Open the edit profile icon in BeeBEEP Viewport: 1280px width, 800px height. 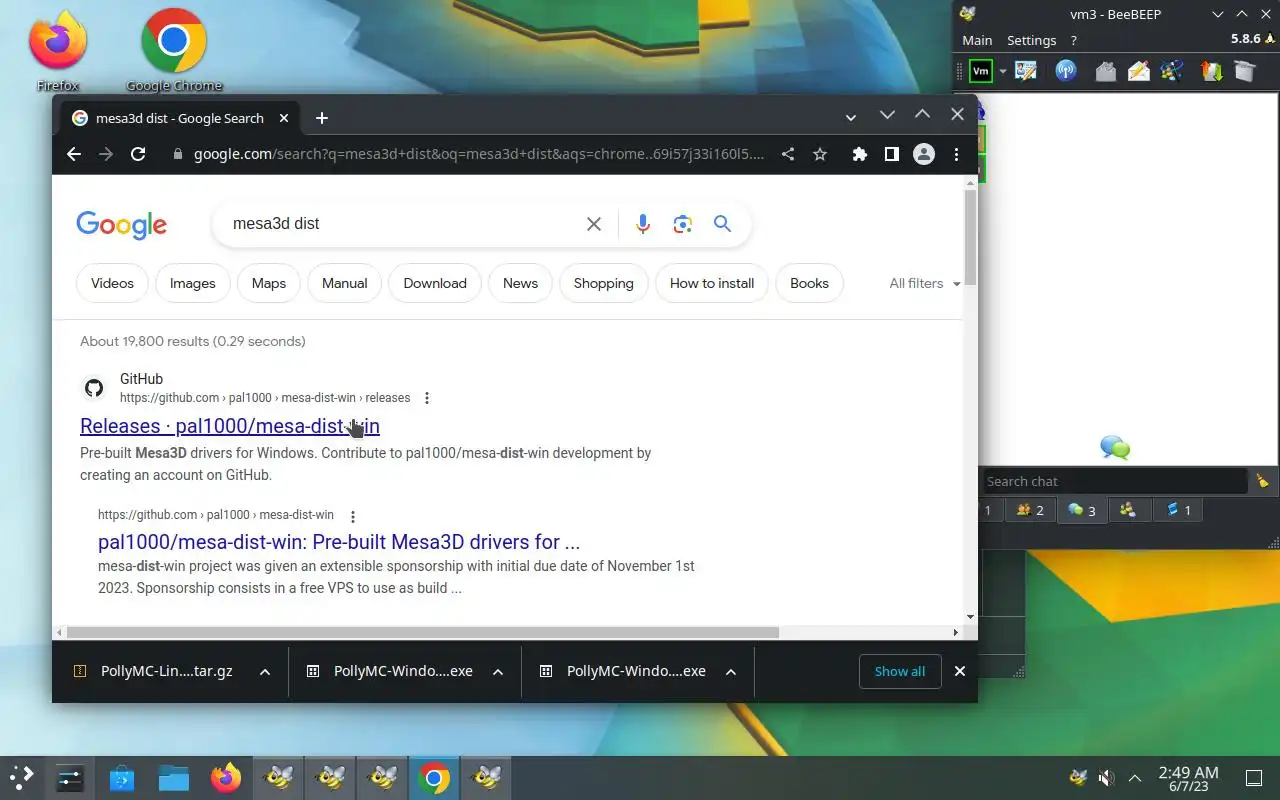tap(1025, 71)
